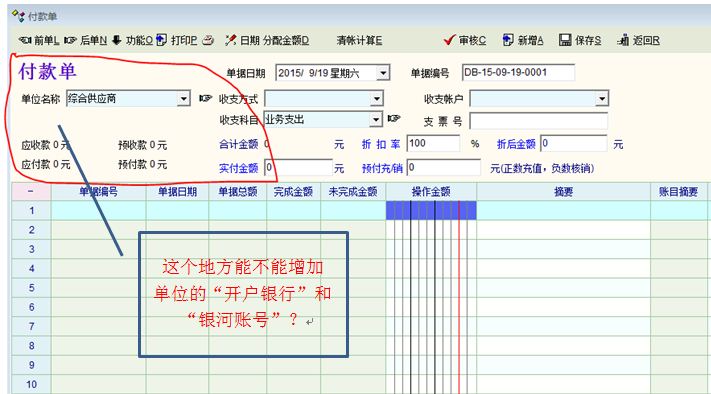Expand the 单位名称 supplier dropdown
The width and height of the screenshot is (711, 394).
coord(183,99)
